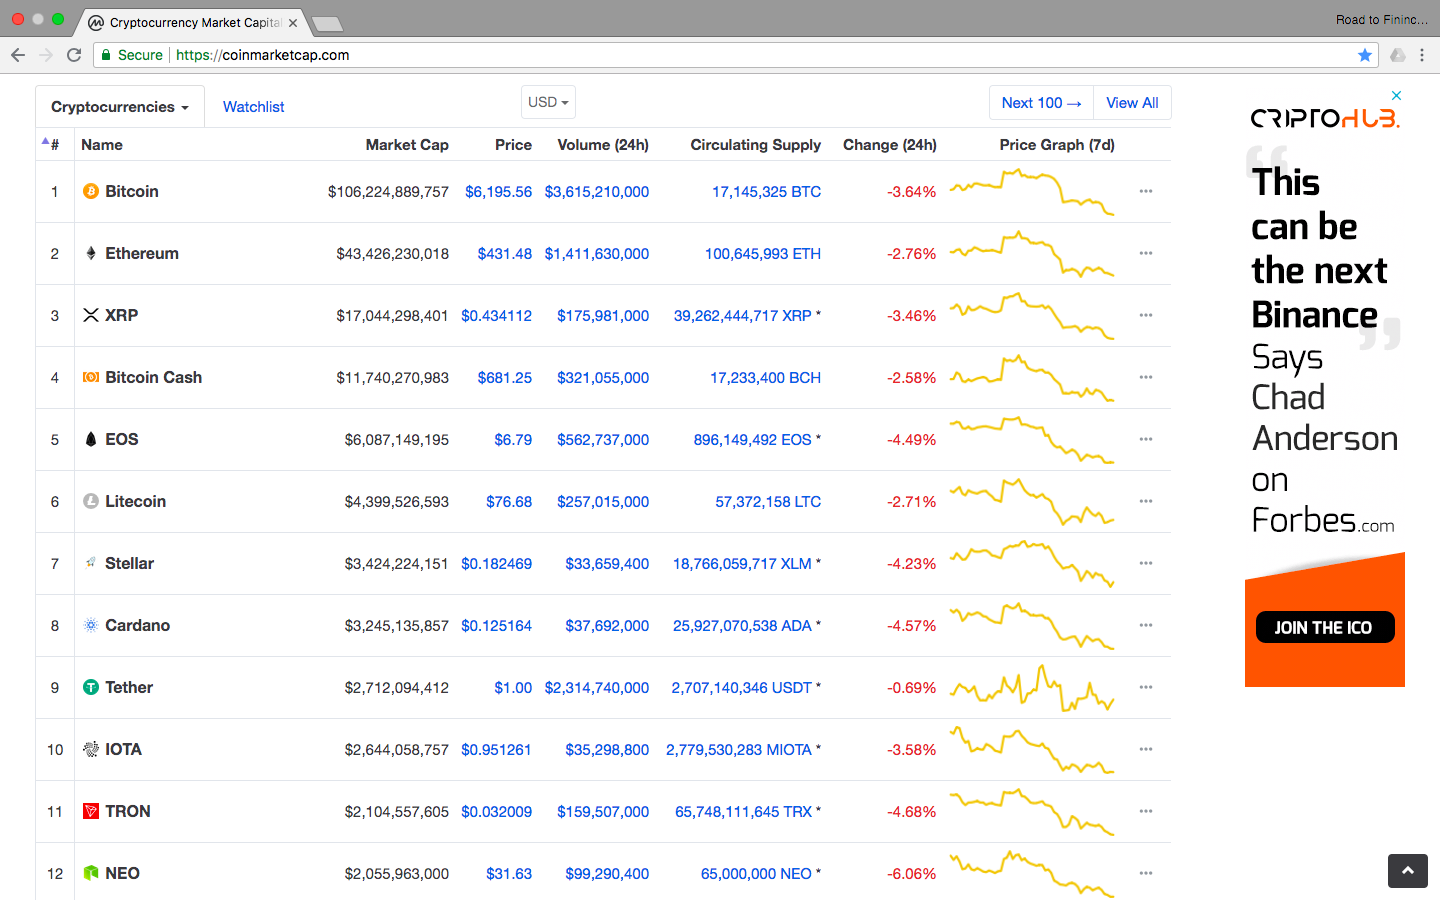
Task: Click the Bitcoin Cash logo icon
Action: click(x=91, y=377)
